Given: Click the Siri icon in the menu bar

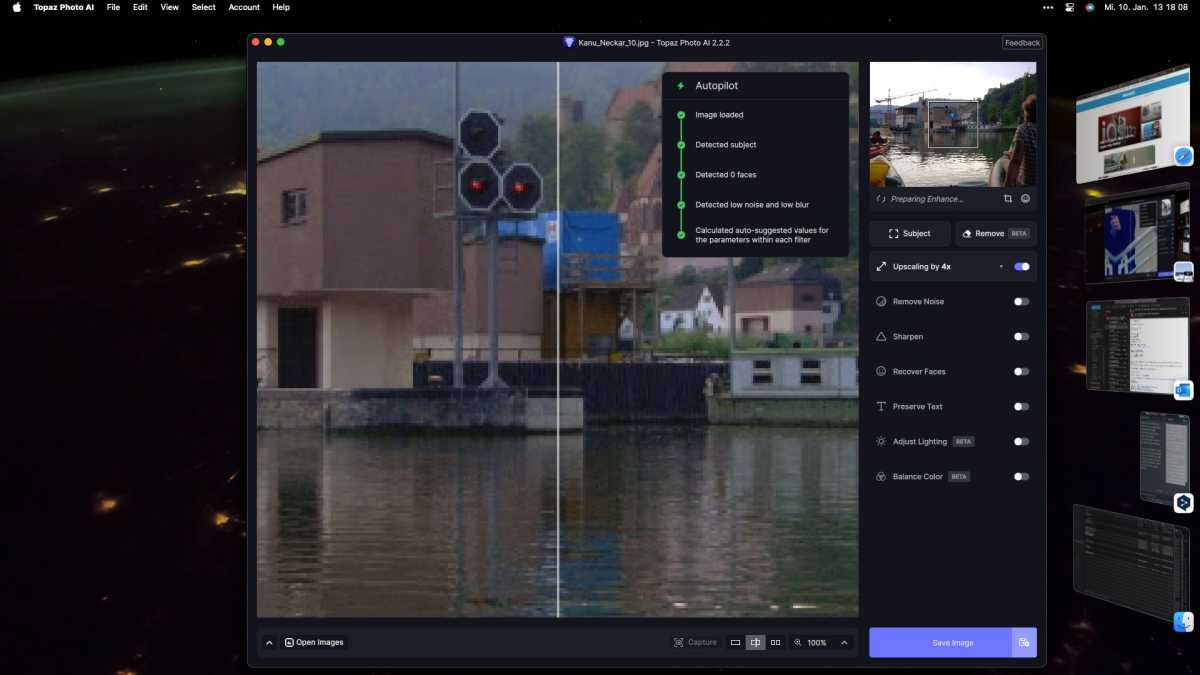Looking at the screenshot, I should [1089, 7].
